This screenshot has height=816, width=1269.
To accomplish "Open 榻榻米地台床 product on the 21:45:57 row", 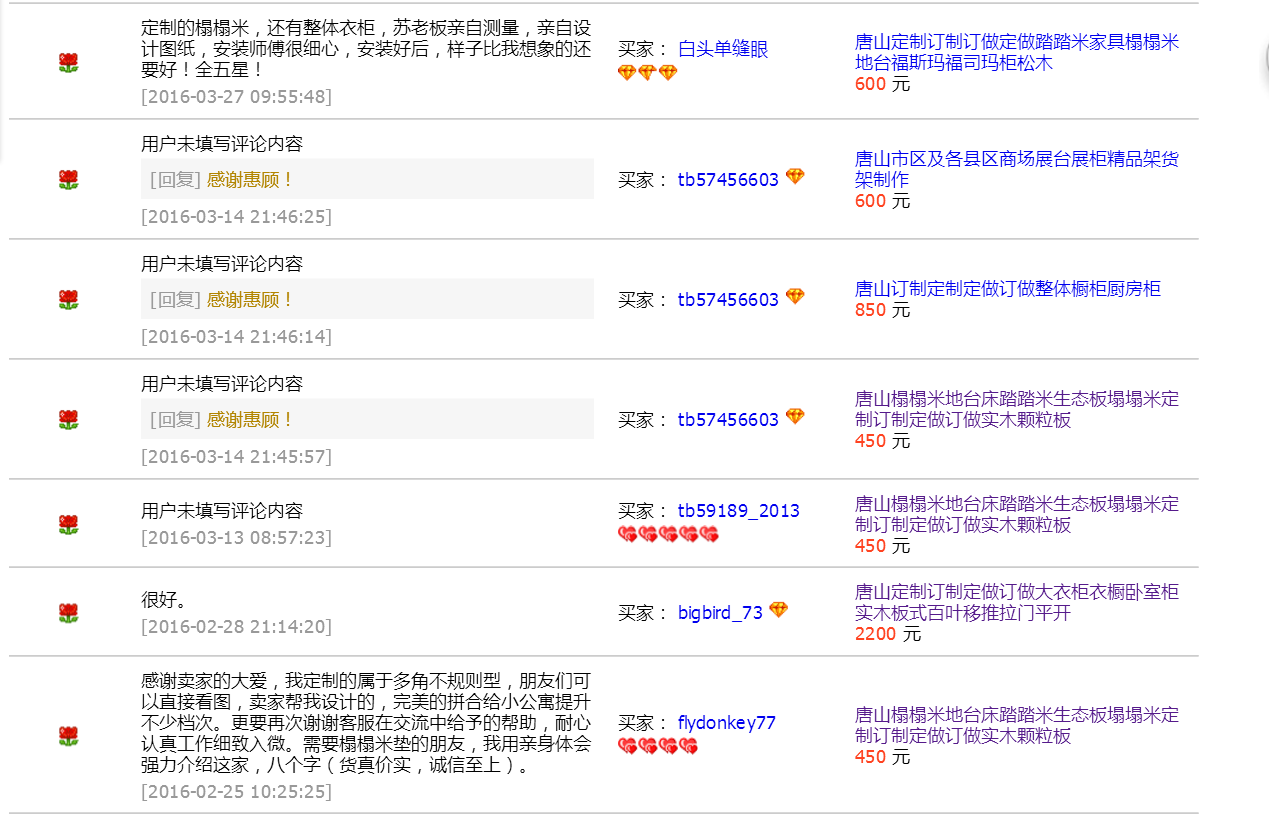I will click(1017, 410).
